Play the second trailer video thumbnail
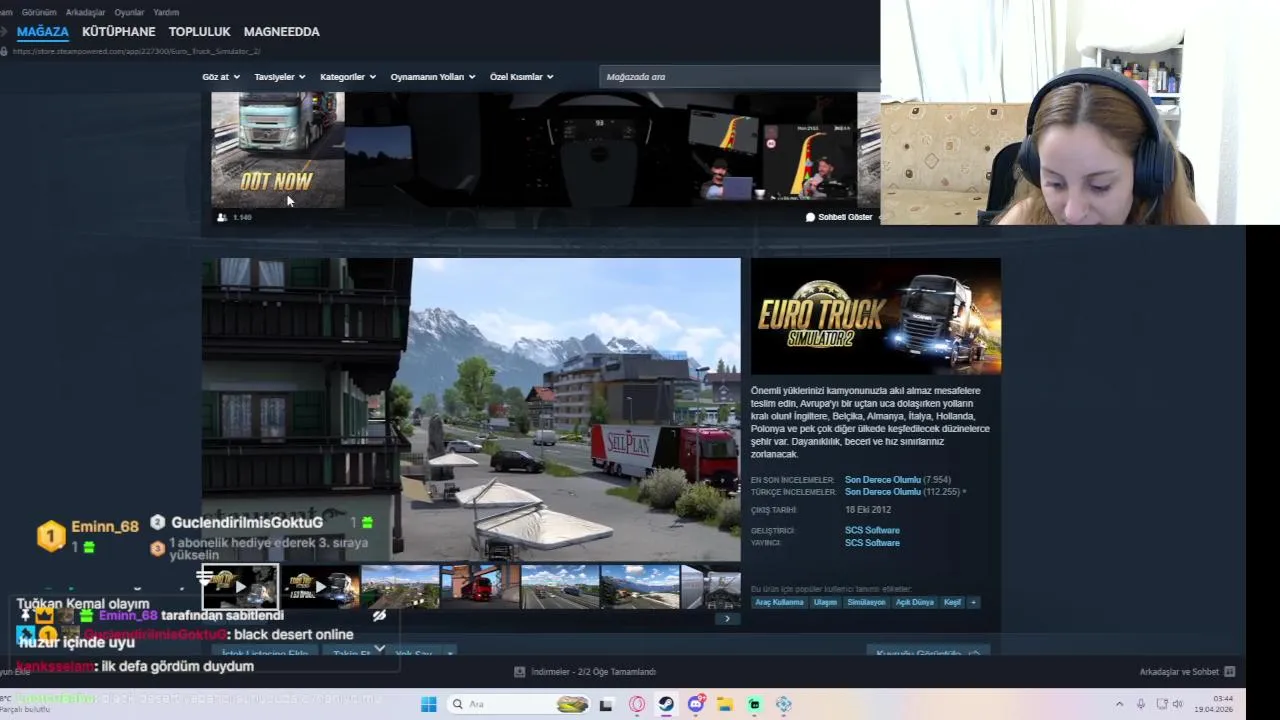Screen dimensions: 1280x720 pyautogui.click(x=320, y=587)
